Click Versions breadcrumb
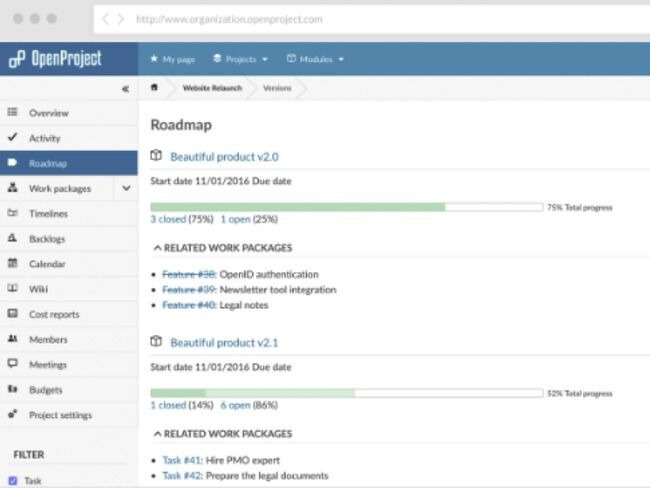Screen dimensions: 650x488 (277, 88)
